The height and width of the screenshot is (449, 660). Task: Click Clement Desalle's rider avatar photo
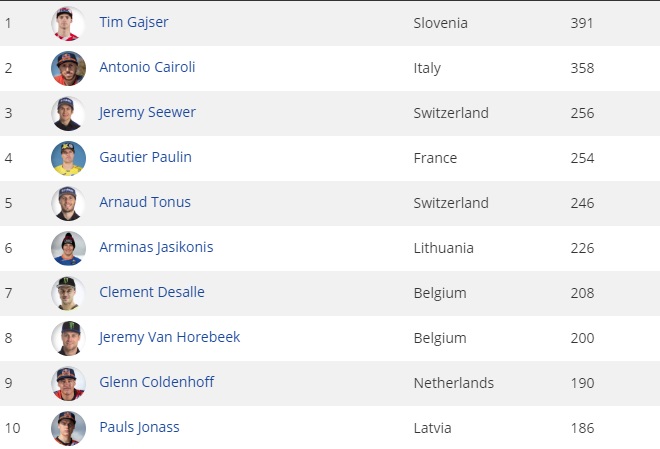68,293
